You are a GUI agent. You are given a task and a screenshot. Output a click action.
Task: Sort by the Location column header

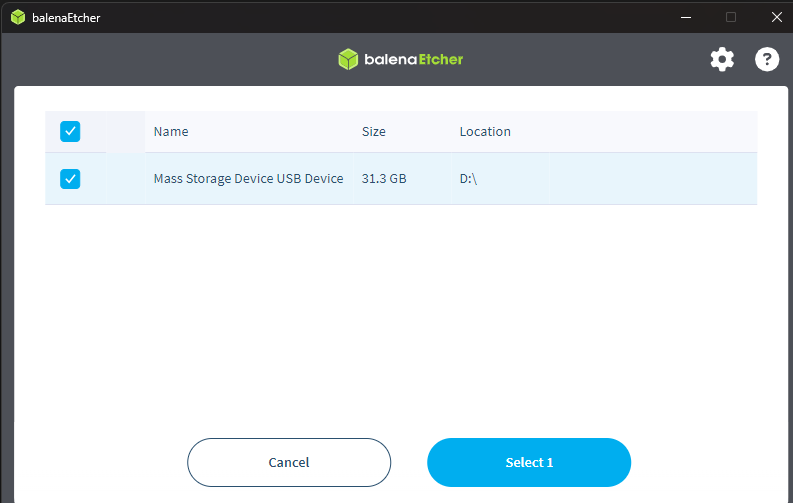[x=485, y=131]
